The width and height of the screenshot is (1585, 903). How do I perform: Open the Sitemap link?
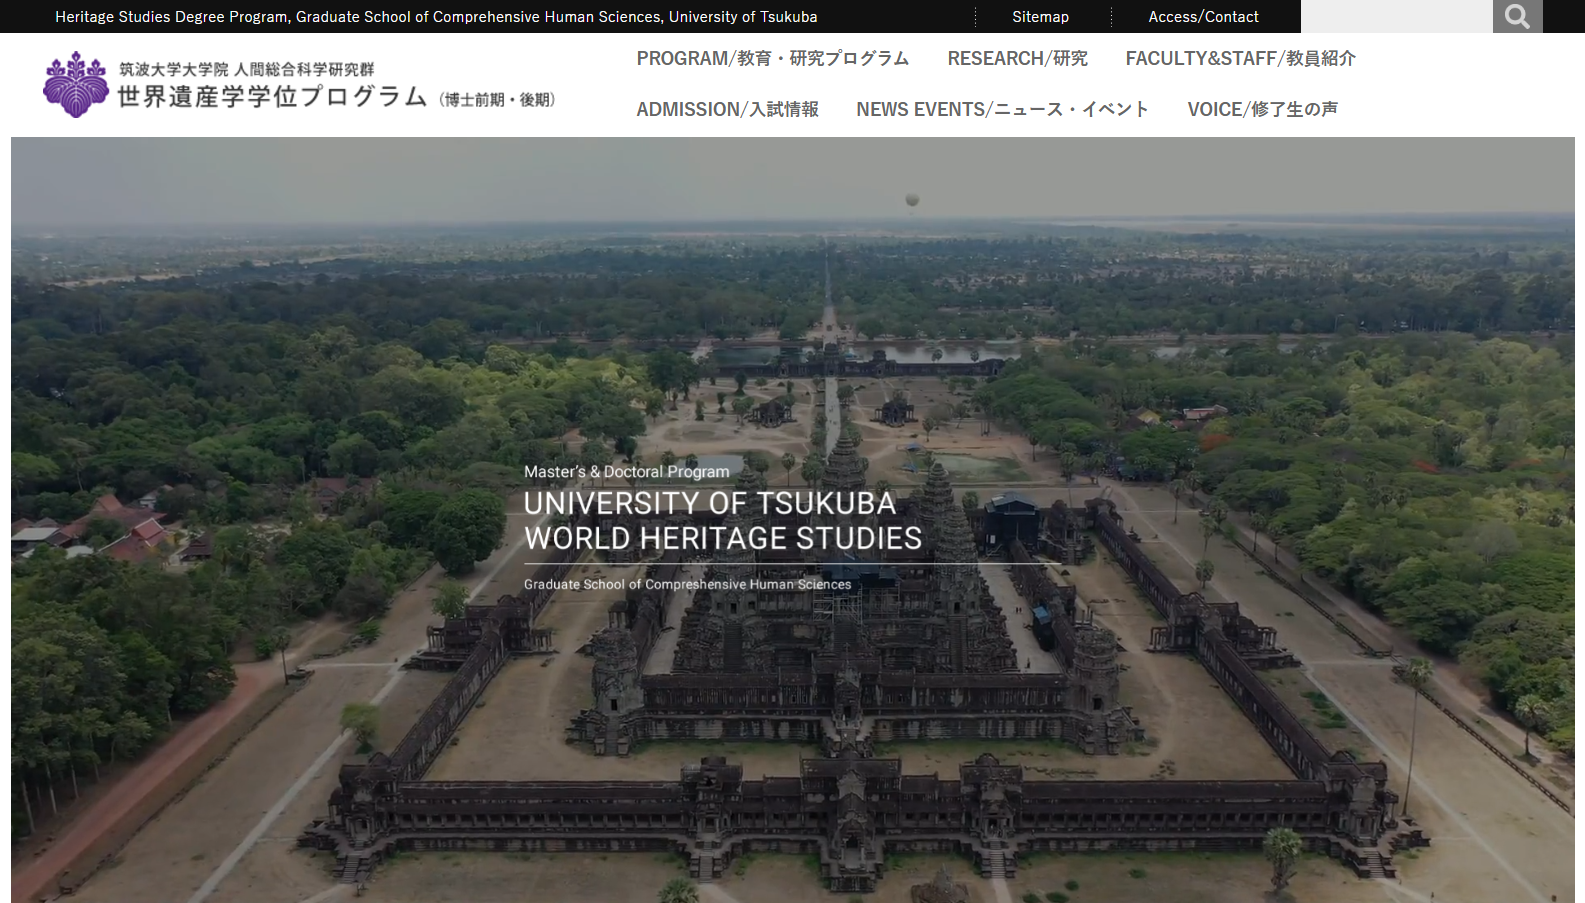[1040, 17]
